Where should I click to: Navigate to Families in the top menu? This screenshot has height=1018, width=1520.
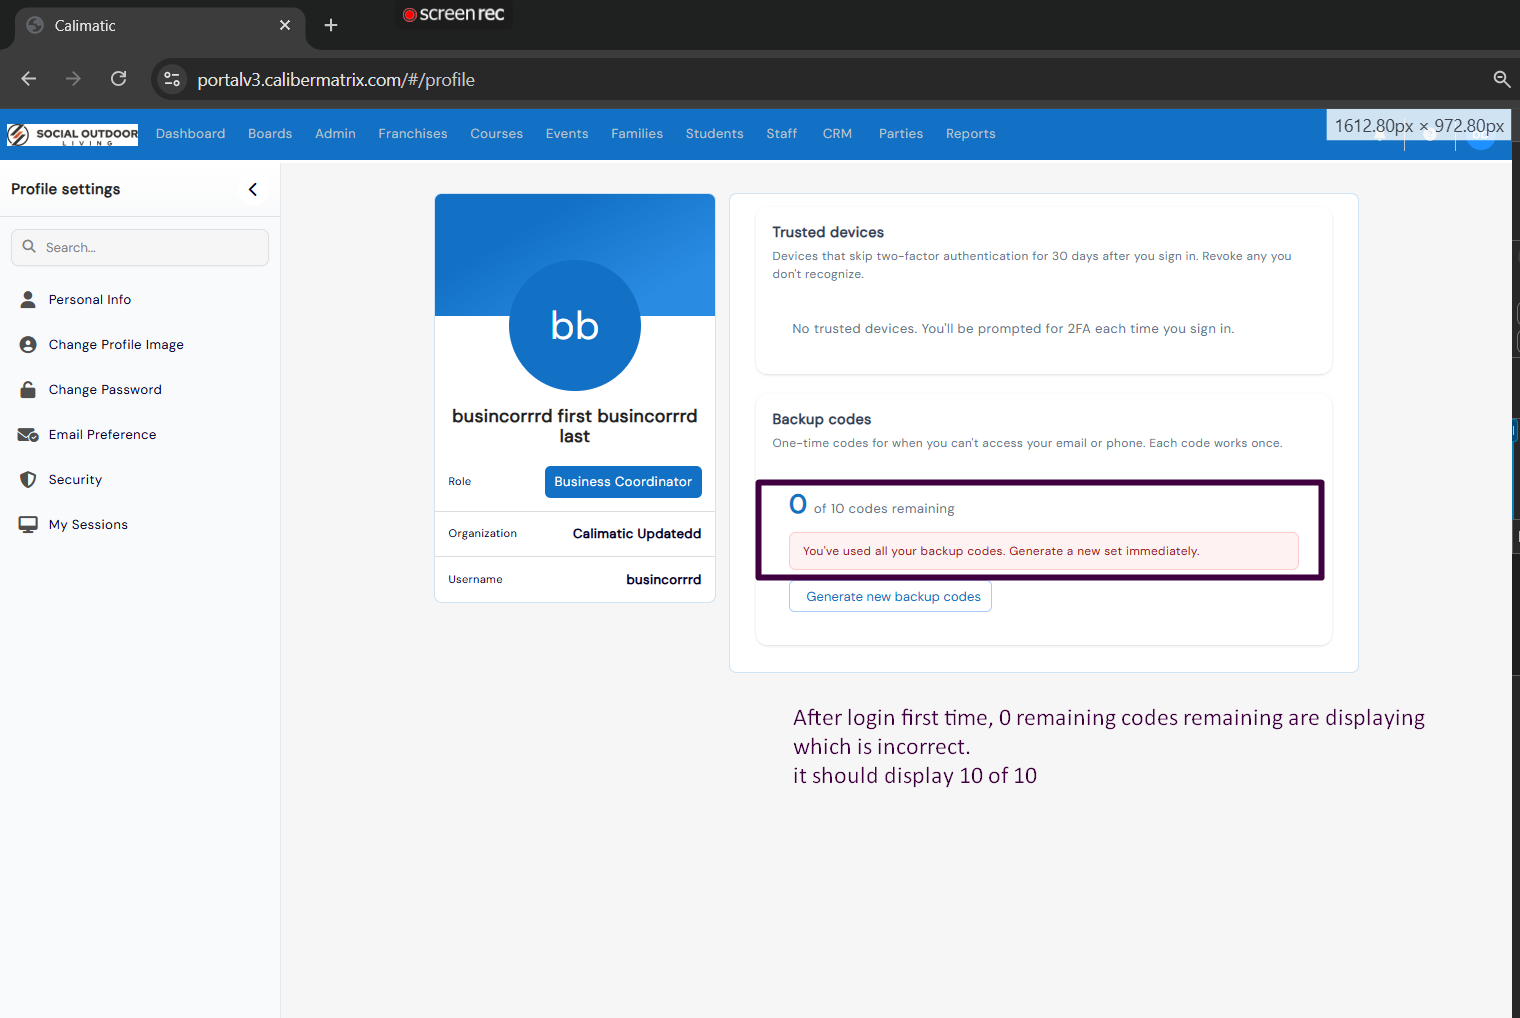637,134
